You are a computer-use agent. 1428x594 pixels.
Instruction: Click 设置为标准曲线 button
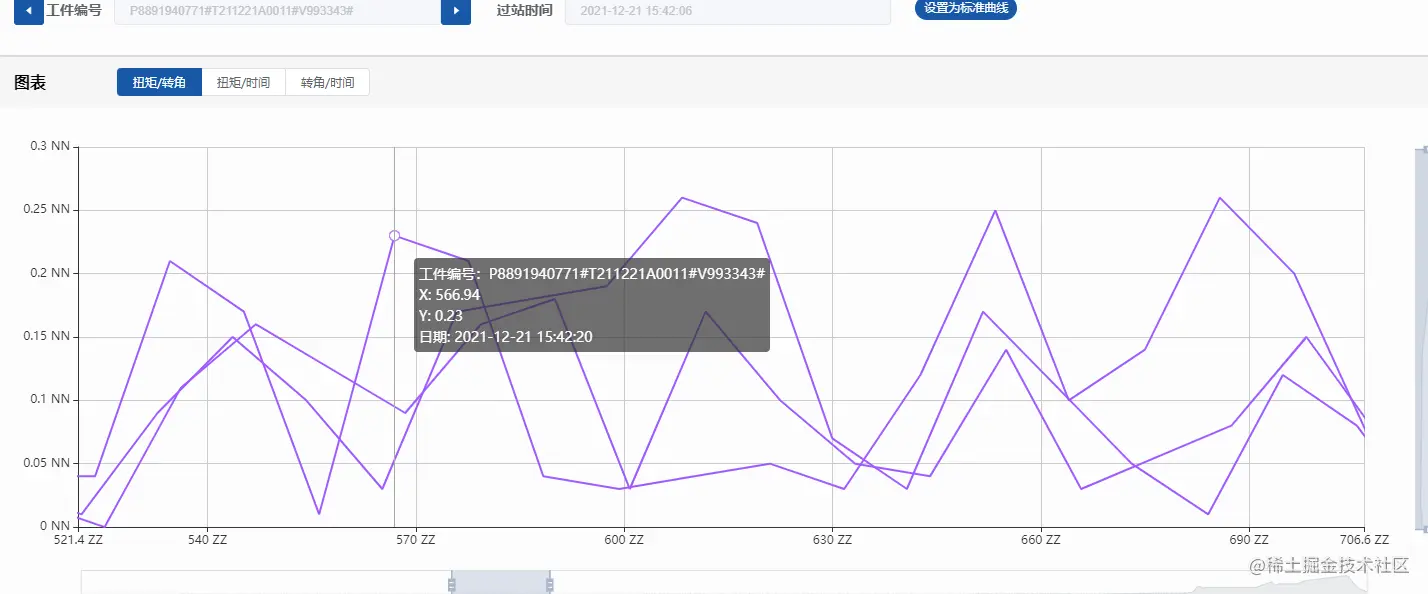pos(965,8)
